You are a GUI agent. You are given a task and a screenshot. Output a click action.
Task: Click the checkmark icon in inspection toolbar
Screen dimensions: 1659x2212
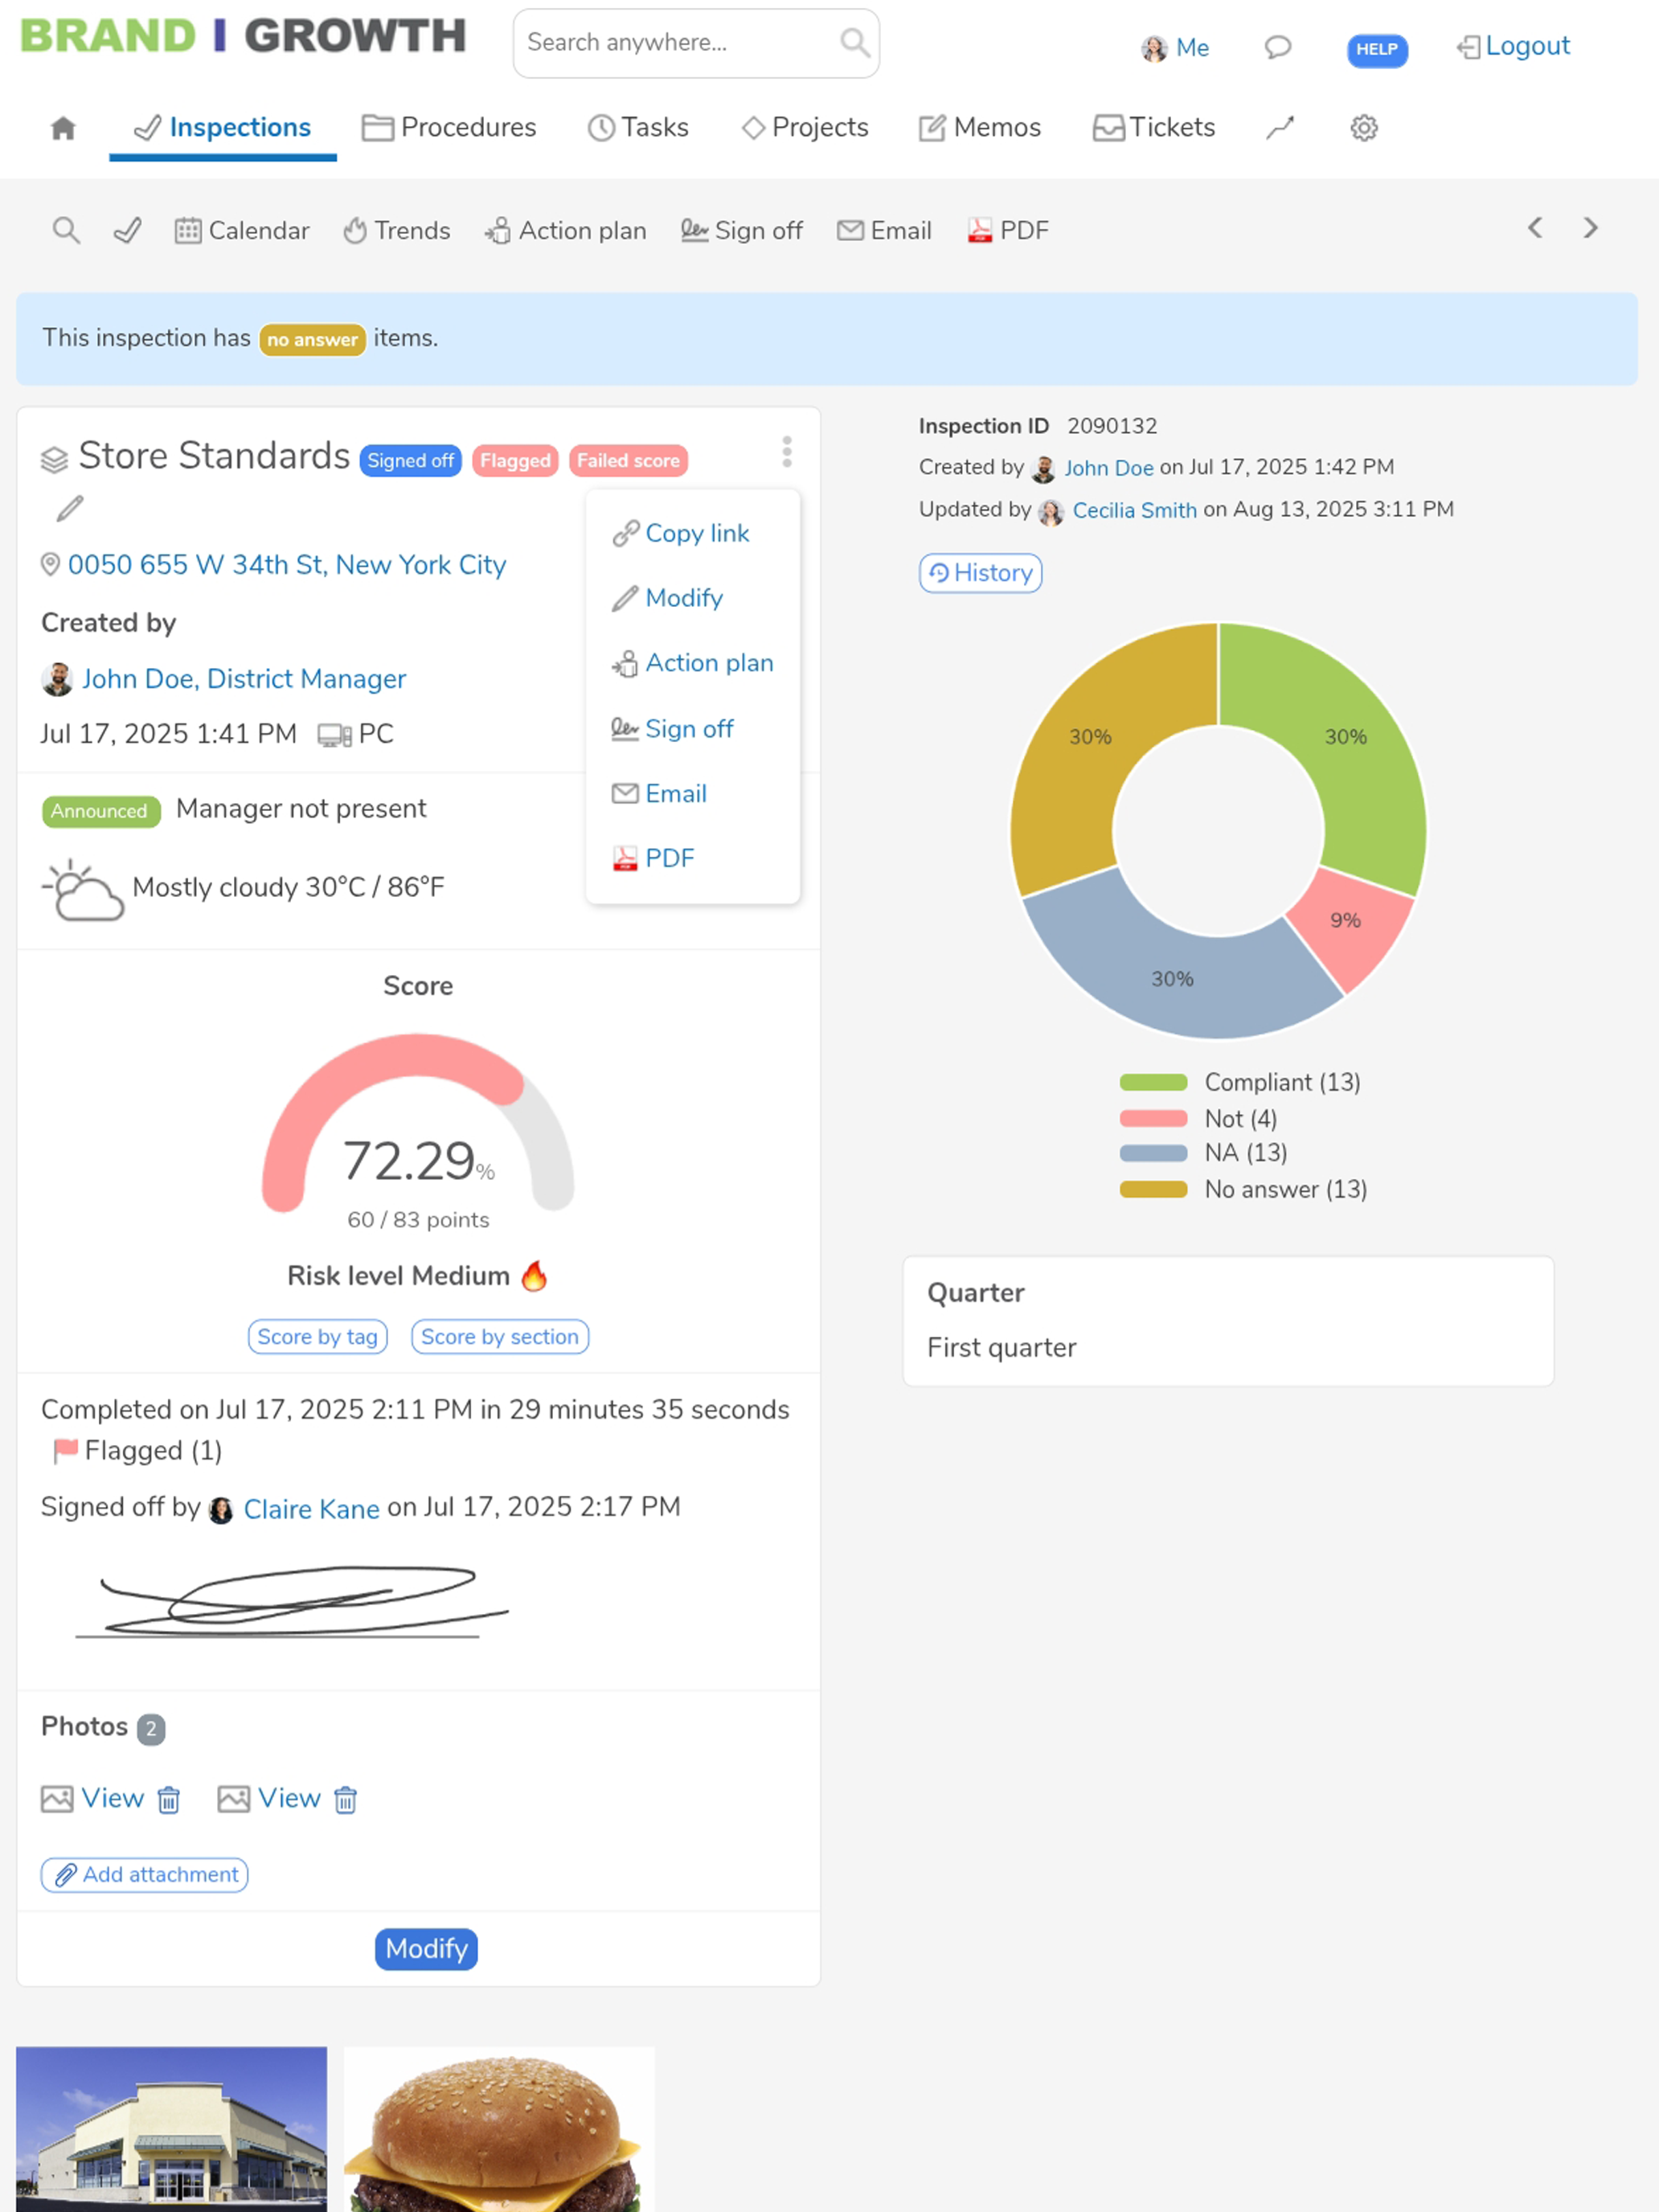pos(127,231)
